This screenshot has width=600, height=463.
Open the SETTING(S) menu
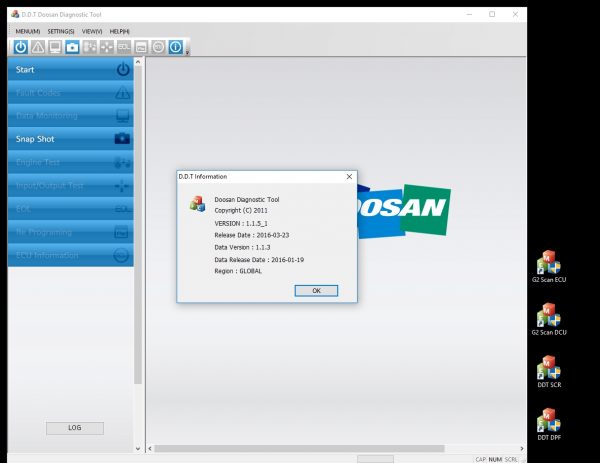coord(61,31)
